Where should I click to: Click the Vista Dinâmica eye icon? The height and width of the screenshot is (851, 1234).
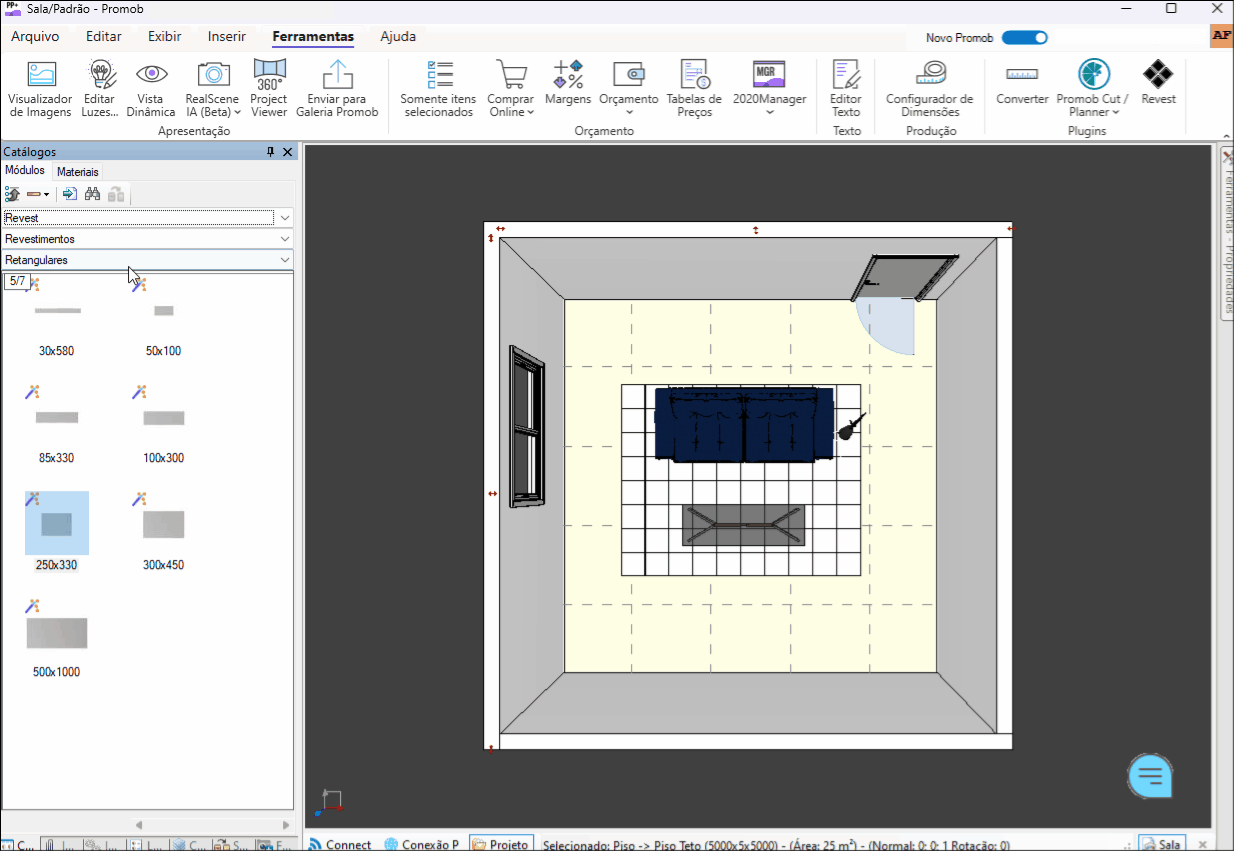151,74
